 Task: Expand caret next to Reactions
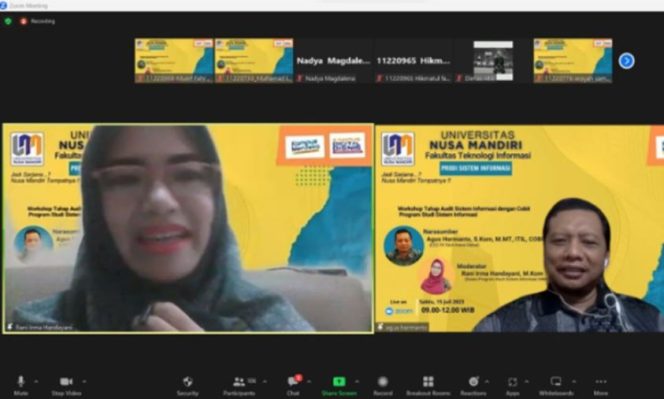pos(487,382)
